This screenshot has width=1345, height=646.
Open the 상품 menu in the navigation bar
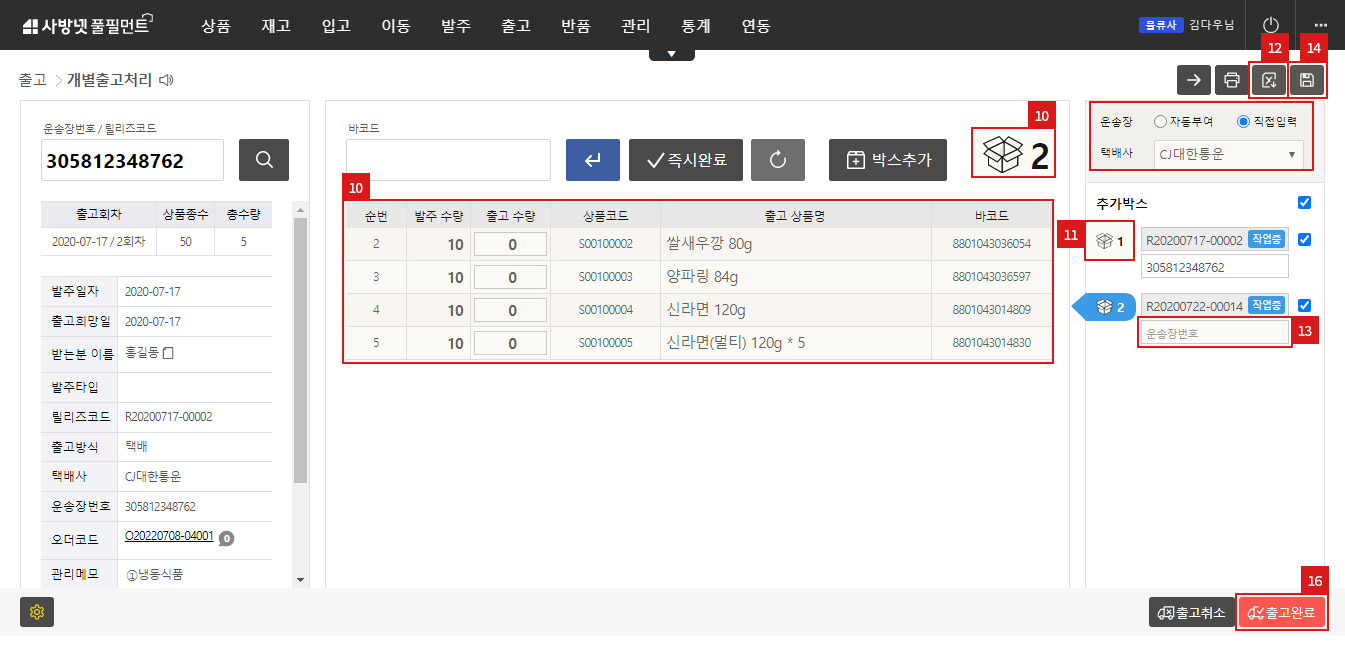point(215,26)
